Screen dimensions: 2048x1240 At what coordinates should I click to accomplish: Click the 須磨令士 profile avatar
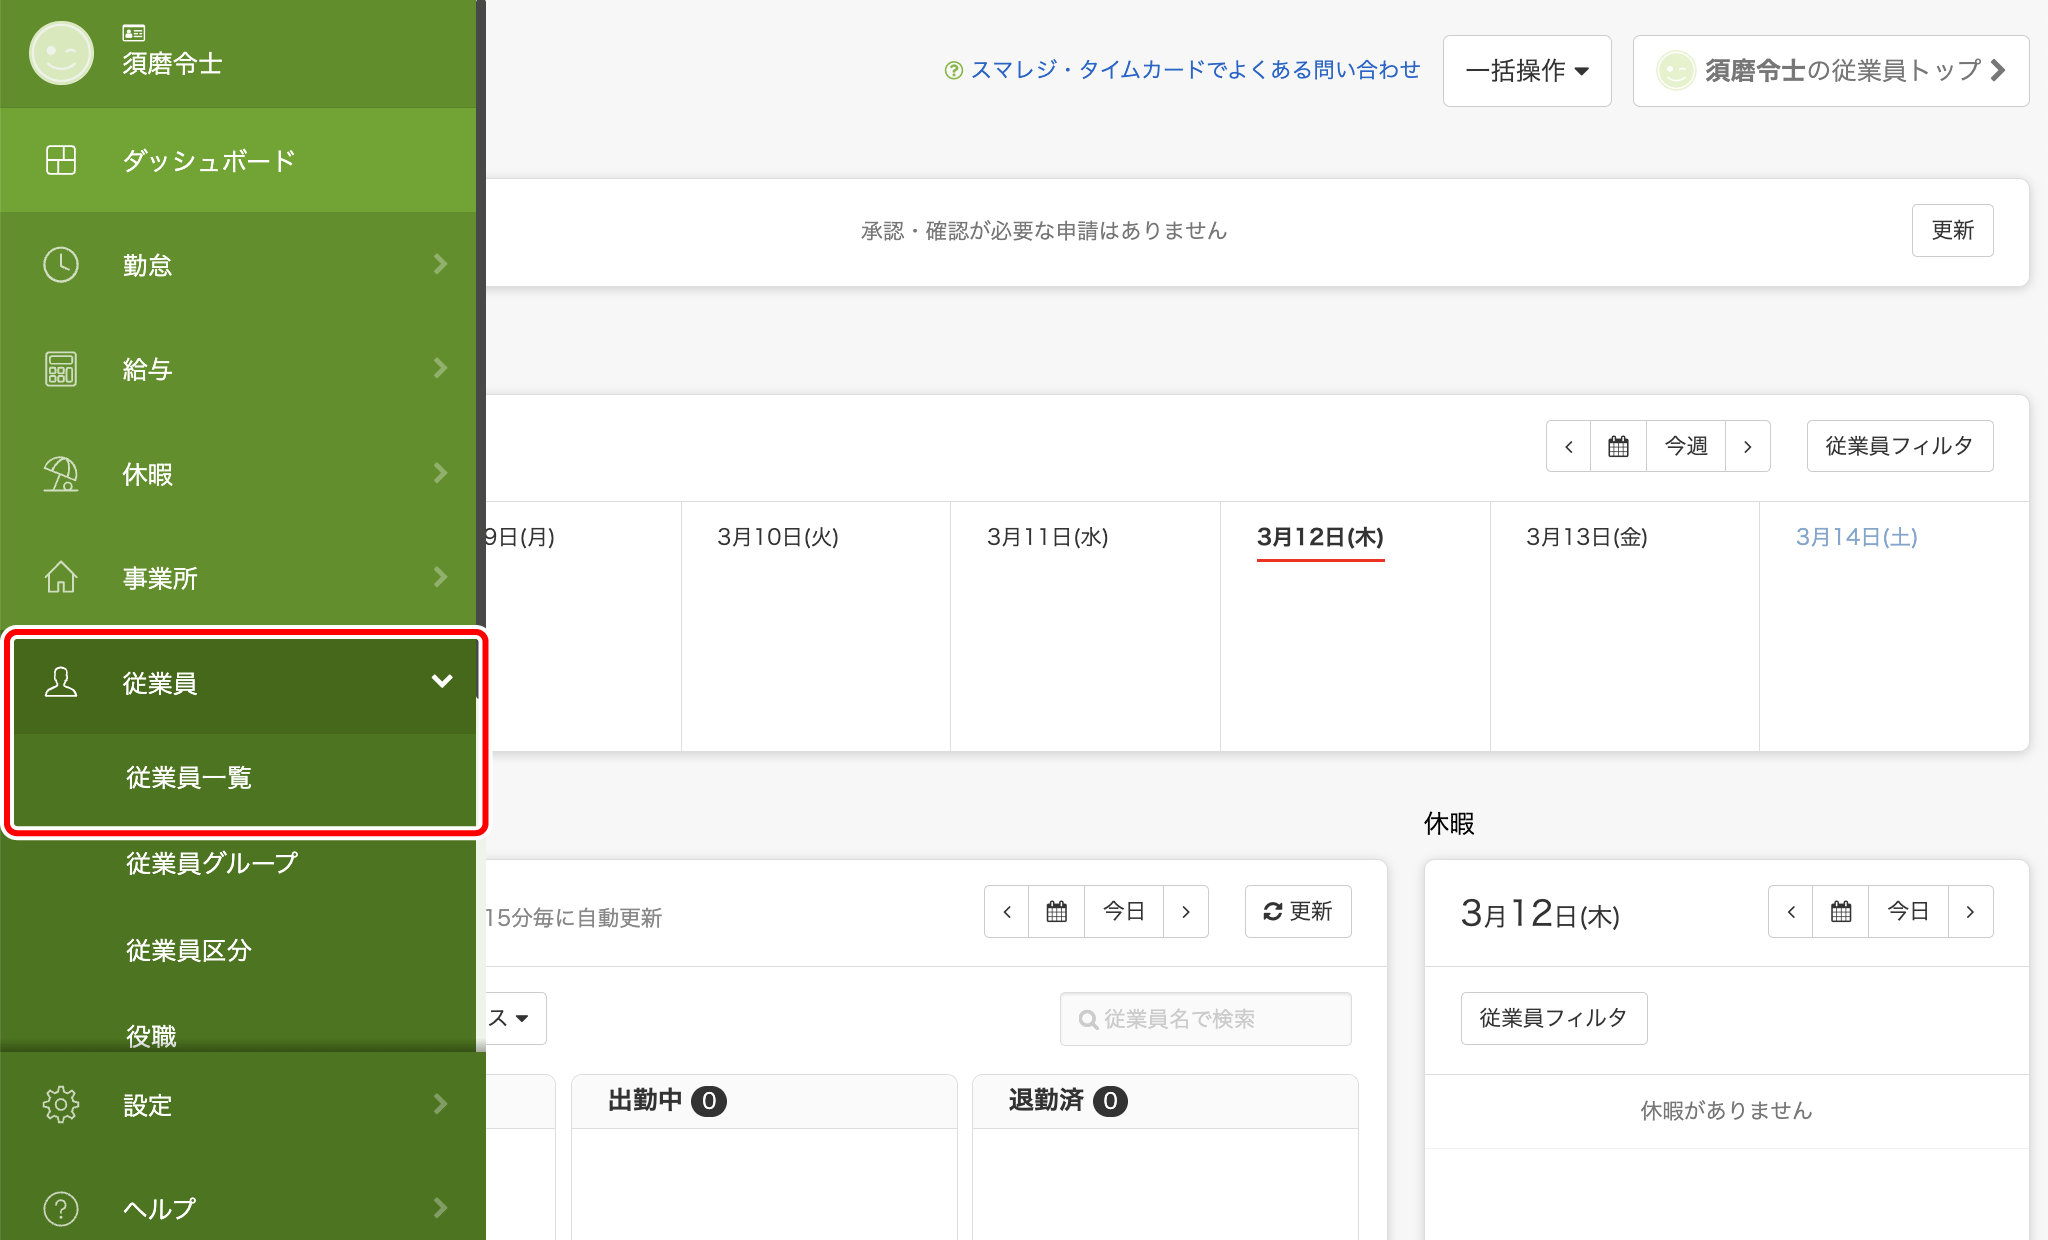[x=61, y=52]
